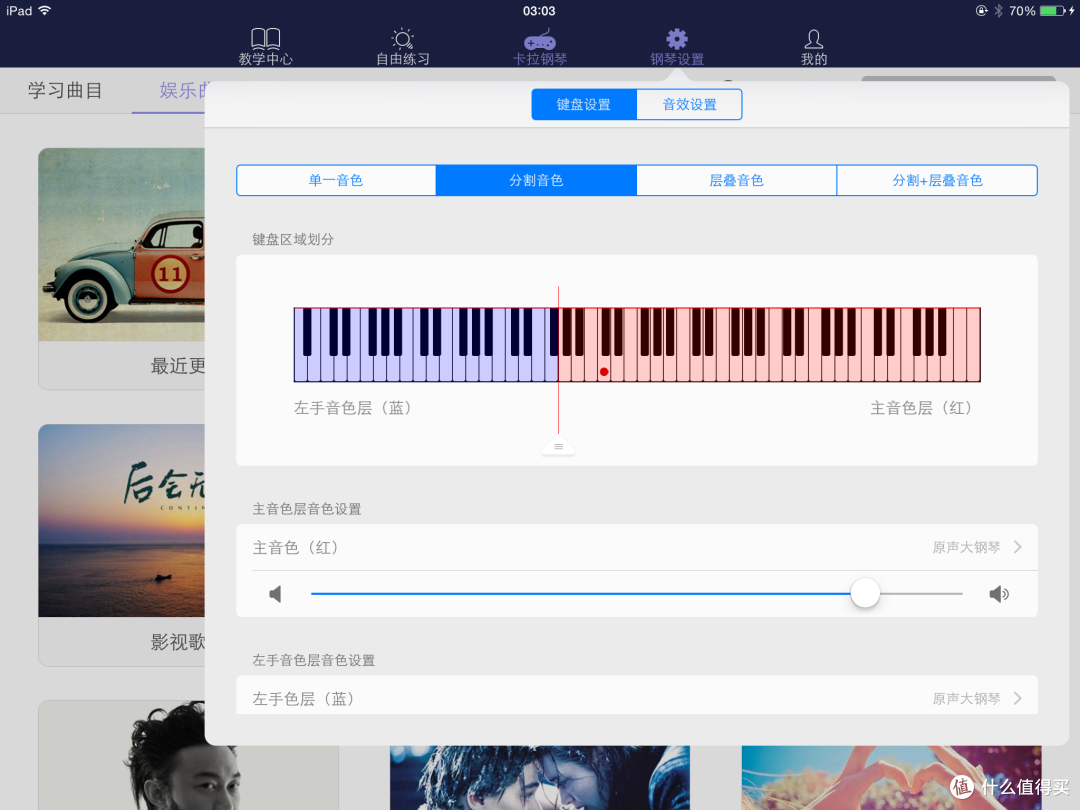The height and width of the screenshot is (810, 1080).
Task: Click the 左手音色层（蓝）label
Action: [353, 408]
